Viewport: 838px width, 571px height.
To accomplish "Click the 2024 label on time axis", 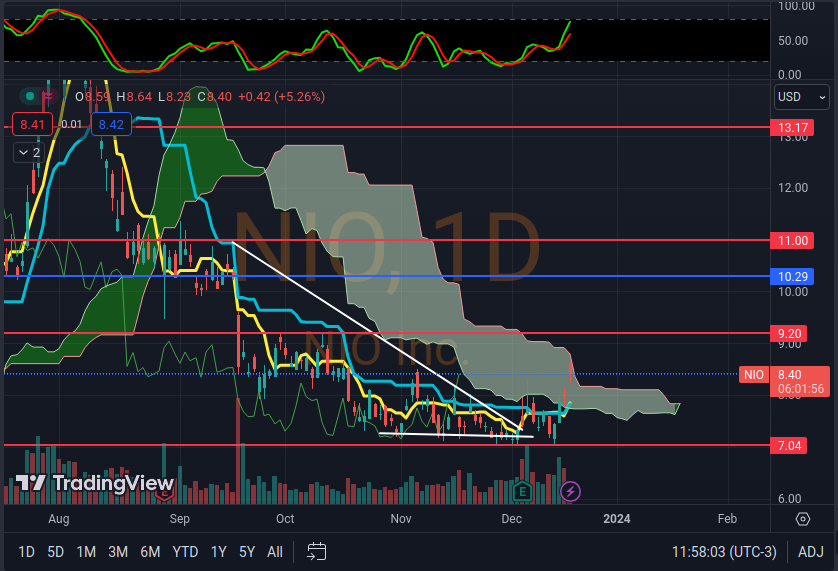I will [617, 519].
